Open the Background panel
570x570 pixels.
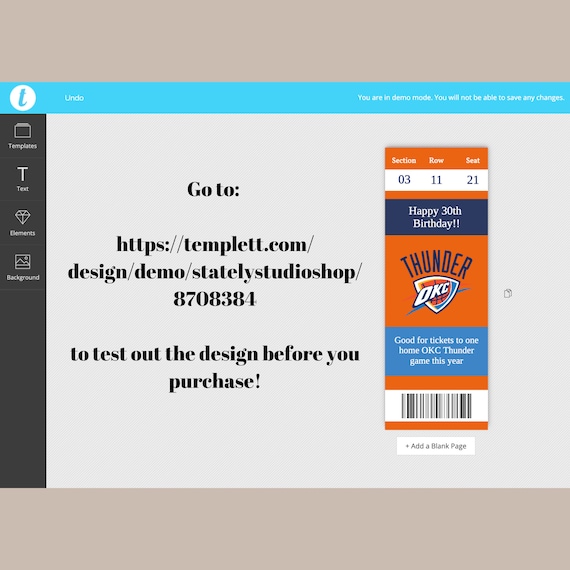(x=23, y=267)
